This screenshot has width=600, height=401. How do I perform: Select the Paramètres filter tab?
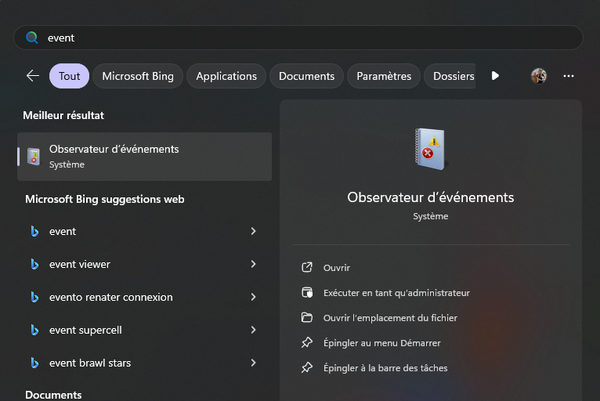pos(384,76)
